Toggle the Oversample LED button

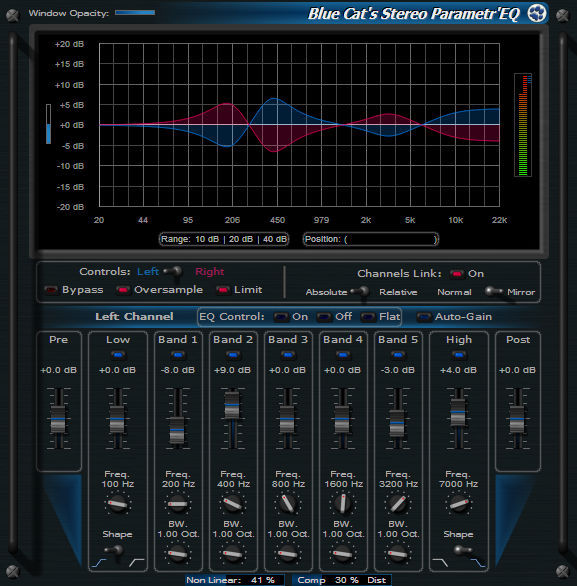123,290
